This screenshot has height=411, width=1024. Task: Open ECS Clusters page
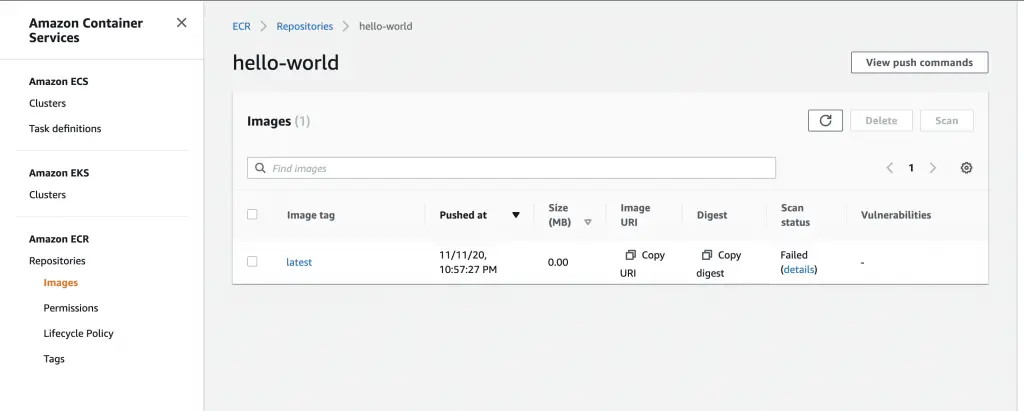[x=48, y=103]
